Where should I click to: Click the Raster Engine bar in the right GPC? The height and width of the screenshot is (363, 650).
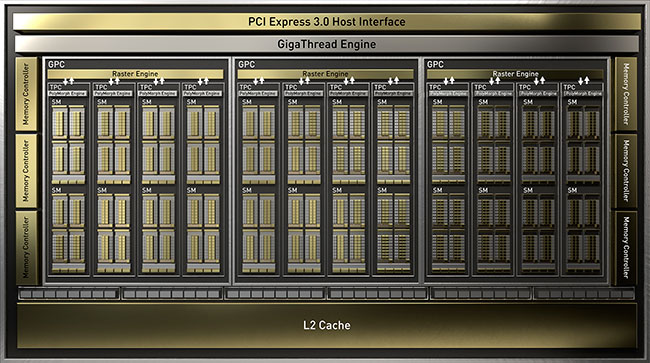pyautogui.click(x=515, y=74)
